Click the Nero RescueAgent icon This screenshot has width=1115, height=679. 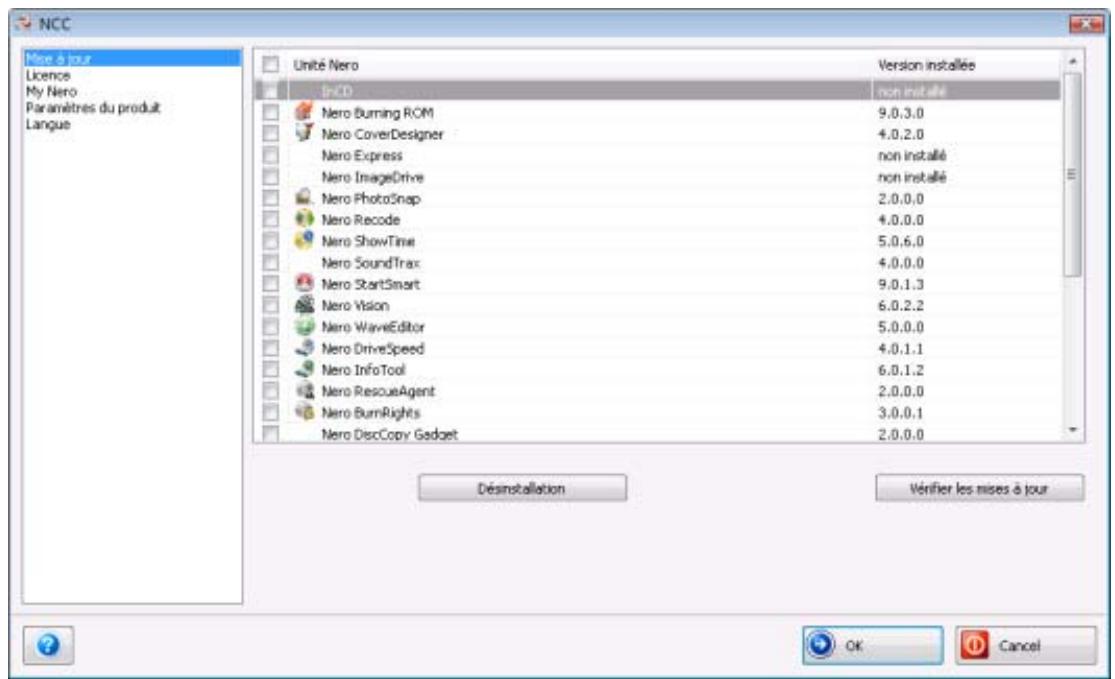[304, 390]
